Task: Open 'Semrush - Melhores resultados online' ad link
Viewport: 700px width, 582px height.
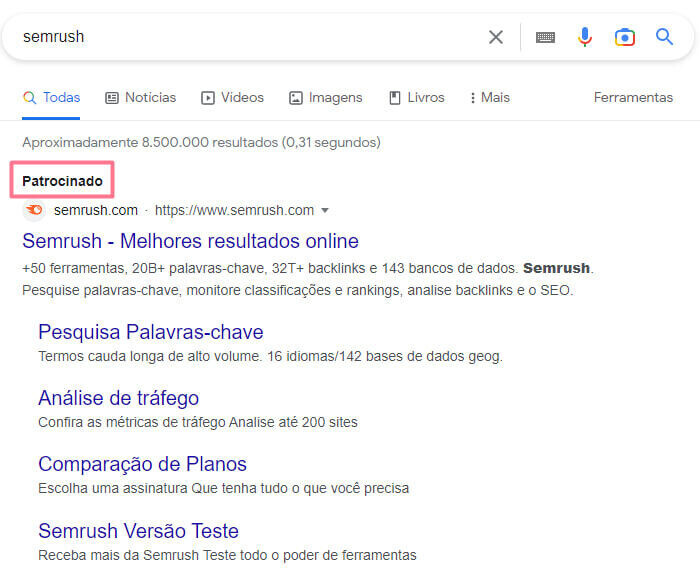Action: (x=191, y=241)
